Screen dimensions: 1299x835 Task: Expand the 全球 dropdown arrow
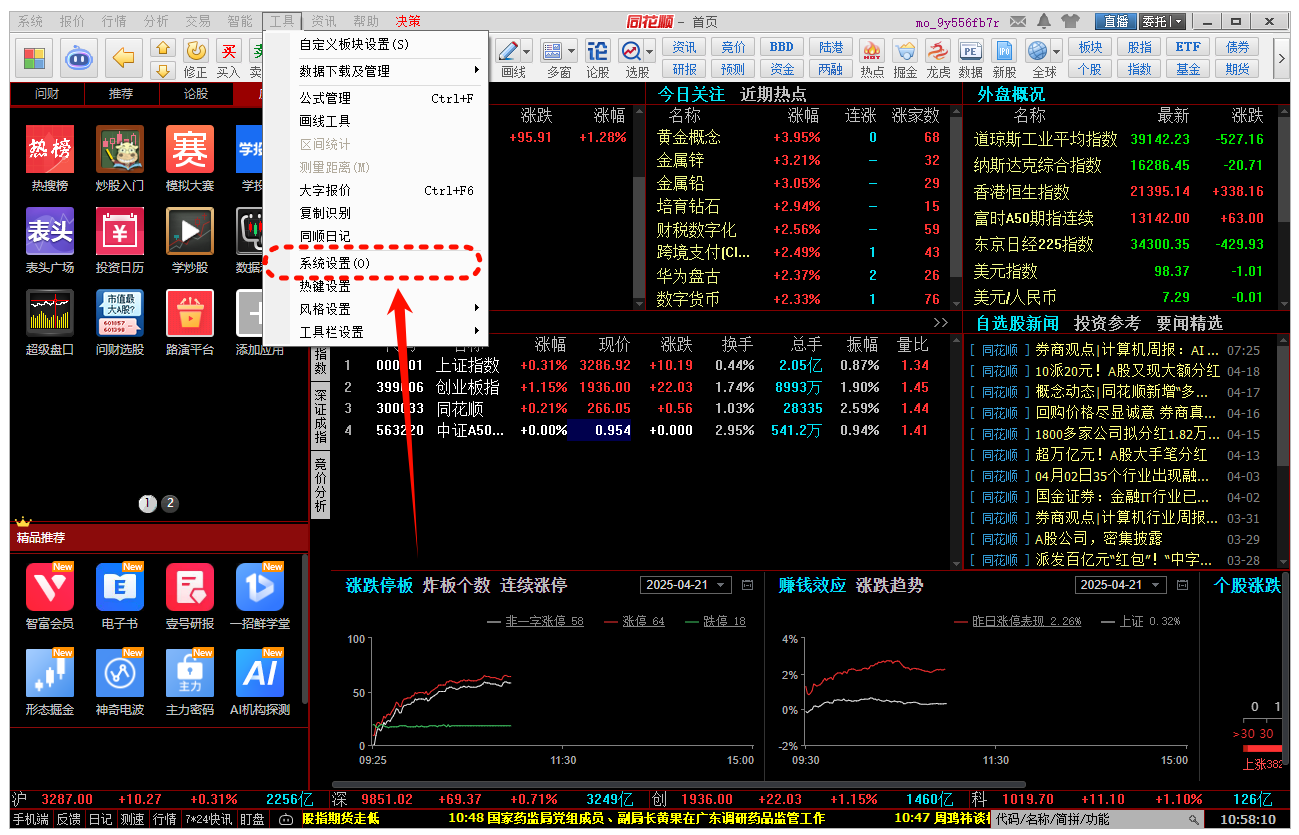[x=1058, y=50]
